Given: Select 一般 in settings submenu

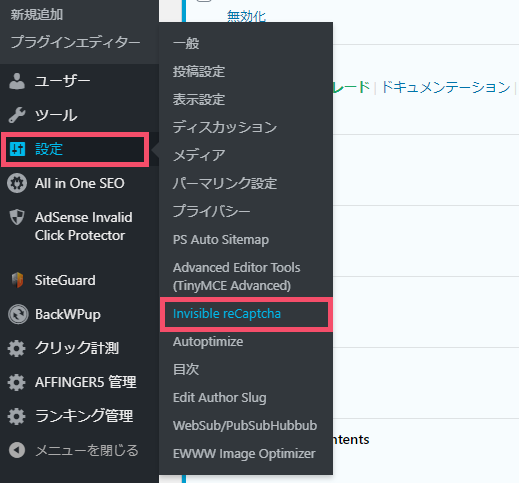Looking at the screenshot, I should pyautogui.click(x=186, y=43).
